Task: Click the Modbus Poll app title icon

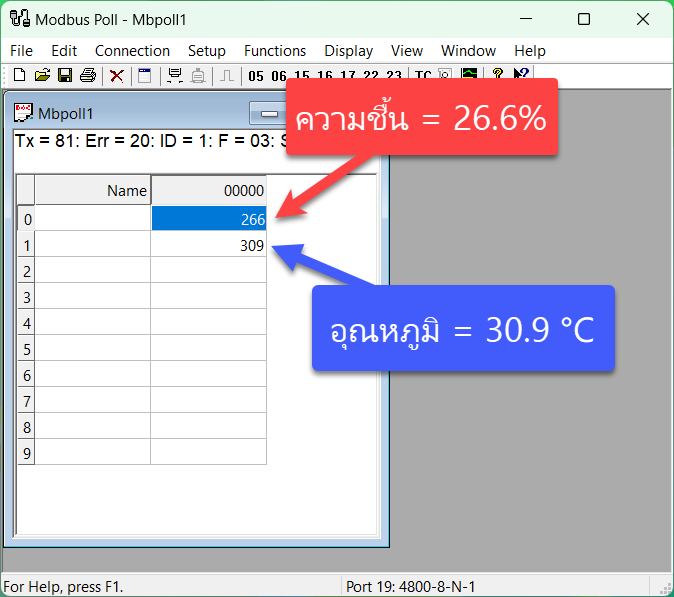Action: (x=20, y=19)
